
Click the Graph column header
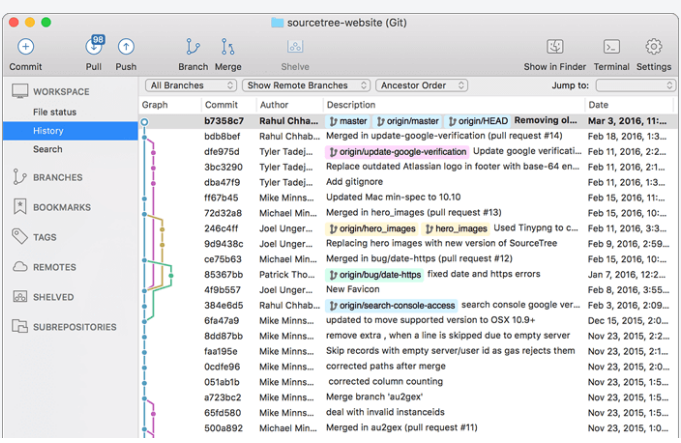pyautogui.click(x=155, y=105)
